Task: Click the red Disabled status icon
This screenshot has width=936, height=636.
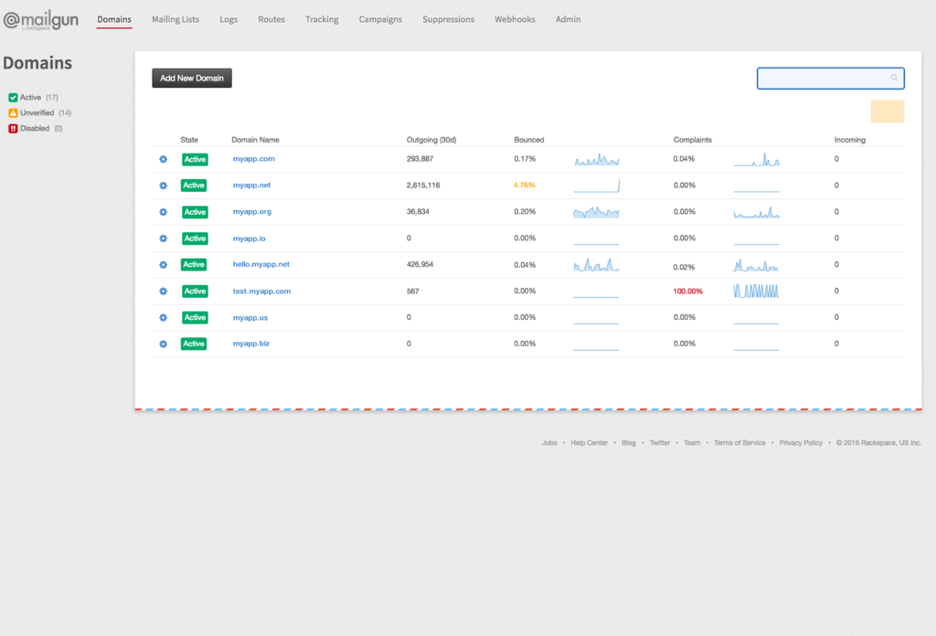Action: tap(11, 128)
